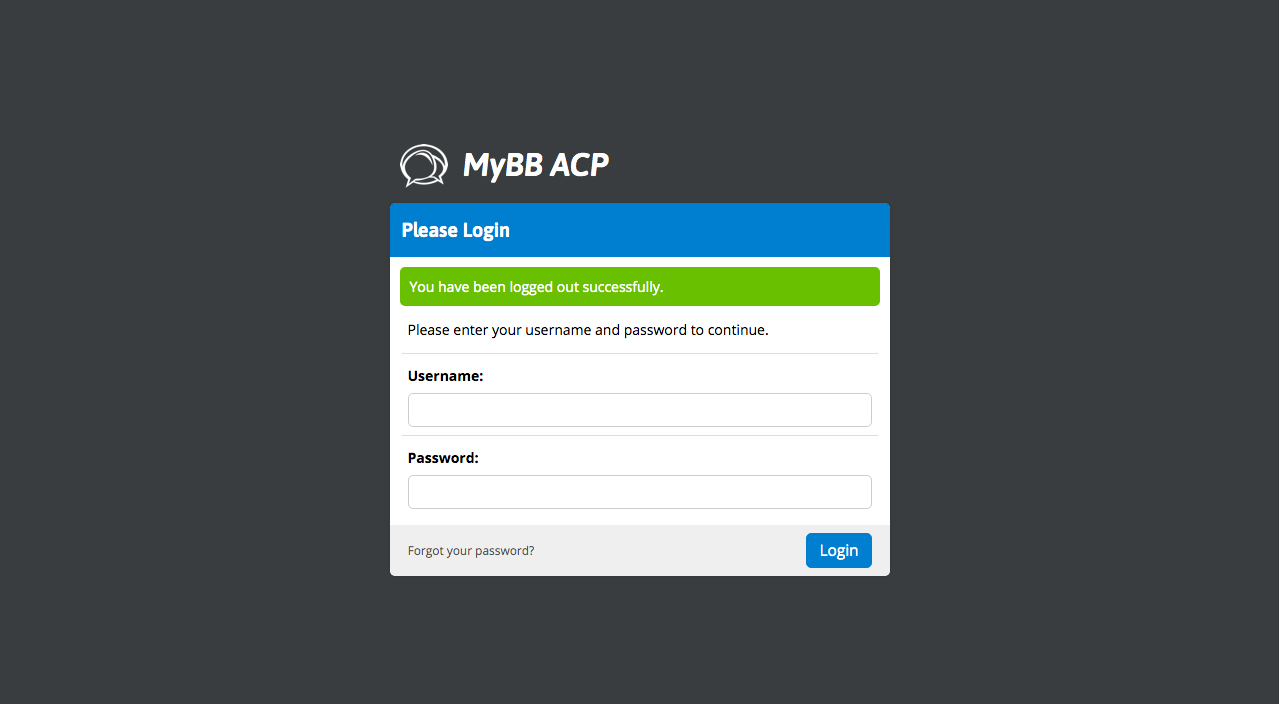The image size is (1279, 704).
Task: Click the MyBB speech bubble logo
Action: (x=423, y=165)
